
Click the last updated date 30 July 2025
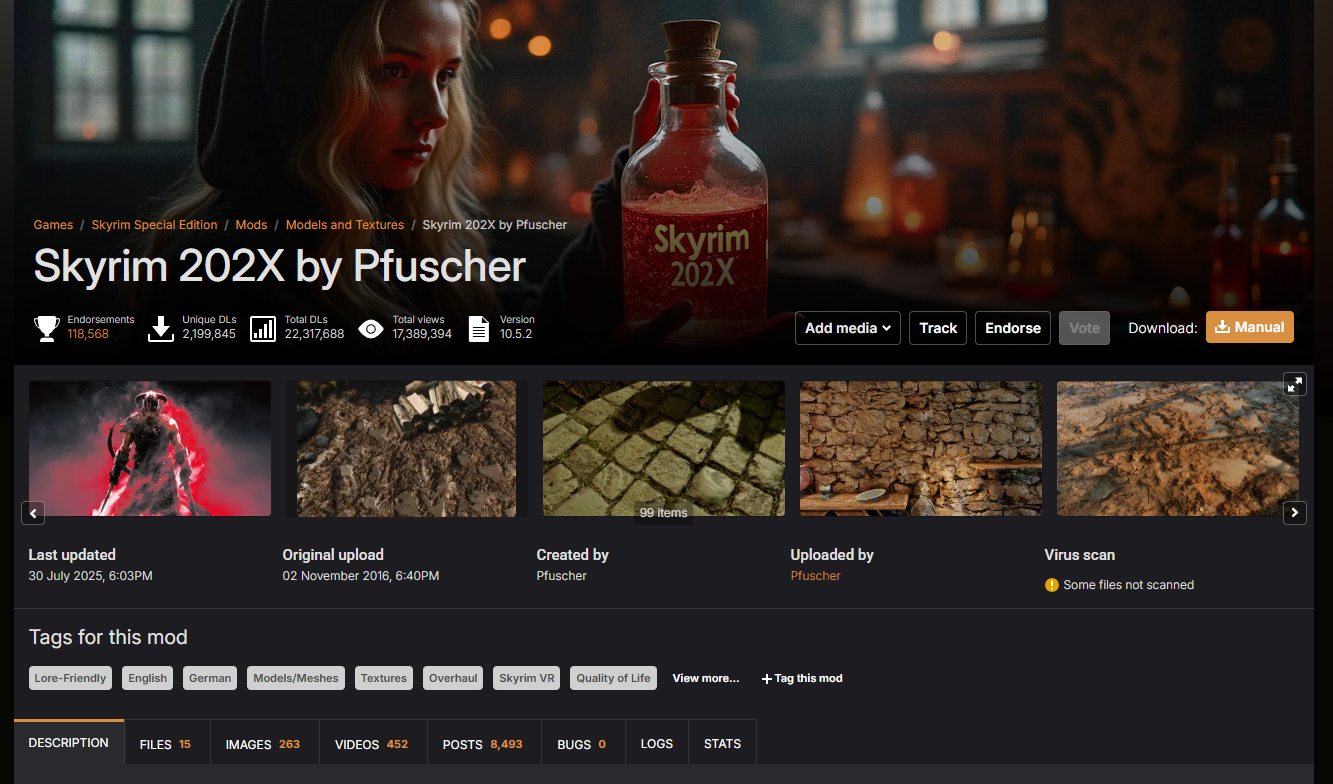[91, 576]
